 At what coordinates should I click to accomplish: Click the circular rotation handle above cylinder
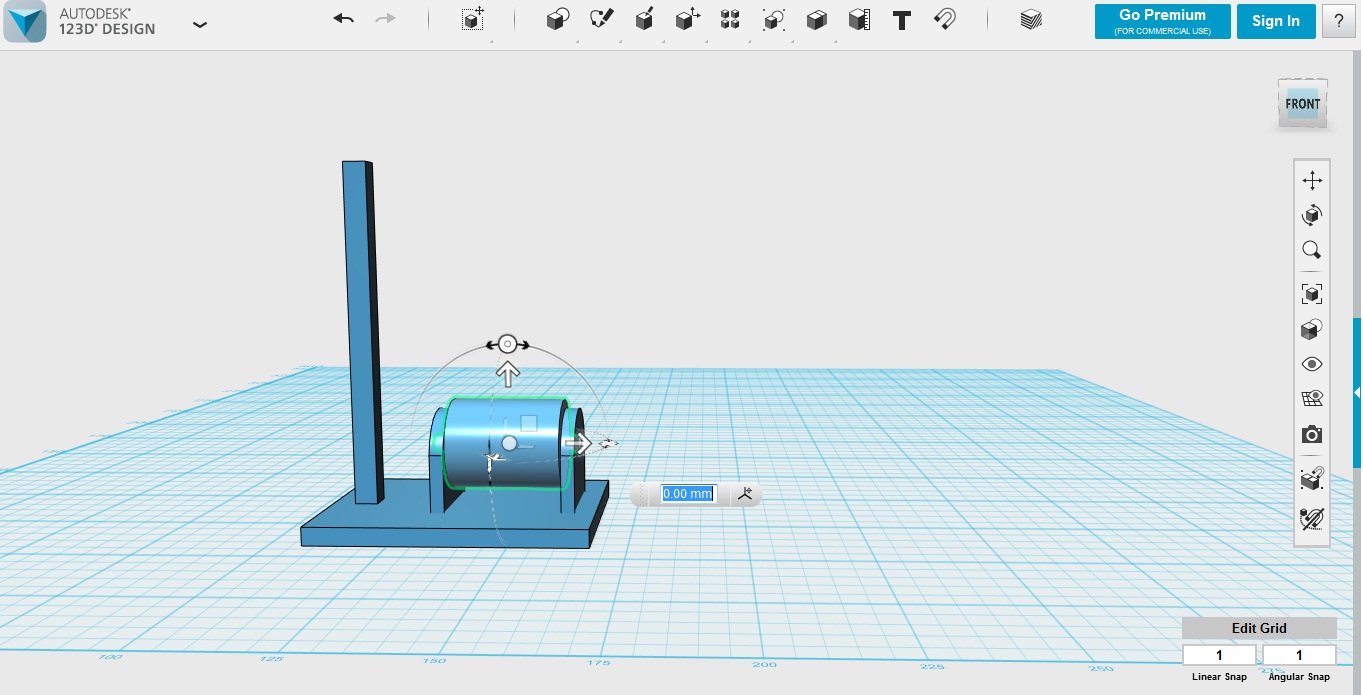coord(507,344)
